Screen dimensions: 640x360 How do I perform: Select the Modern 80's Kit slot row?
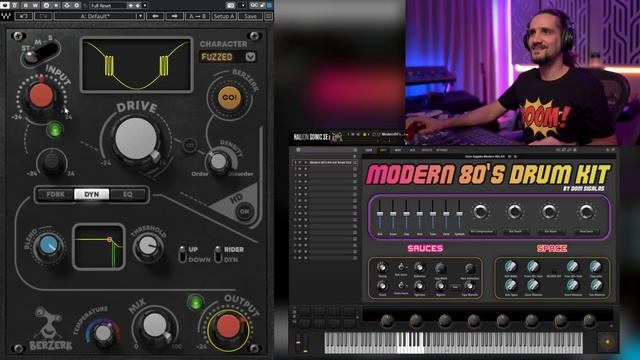click(326, 162)
